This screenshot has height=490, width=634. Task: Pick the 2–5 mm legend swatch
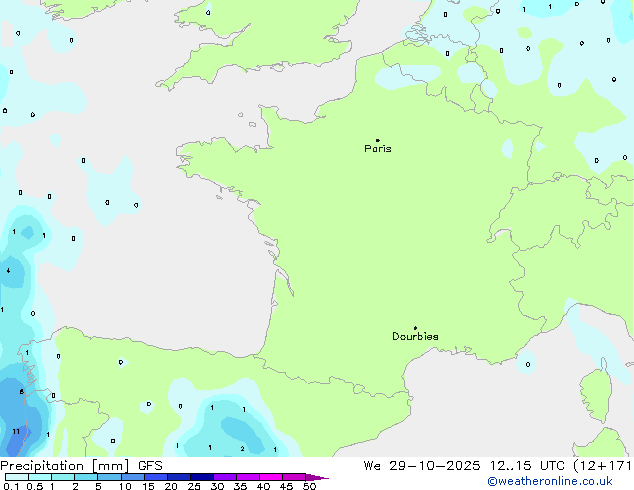[x=86, y=477]
